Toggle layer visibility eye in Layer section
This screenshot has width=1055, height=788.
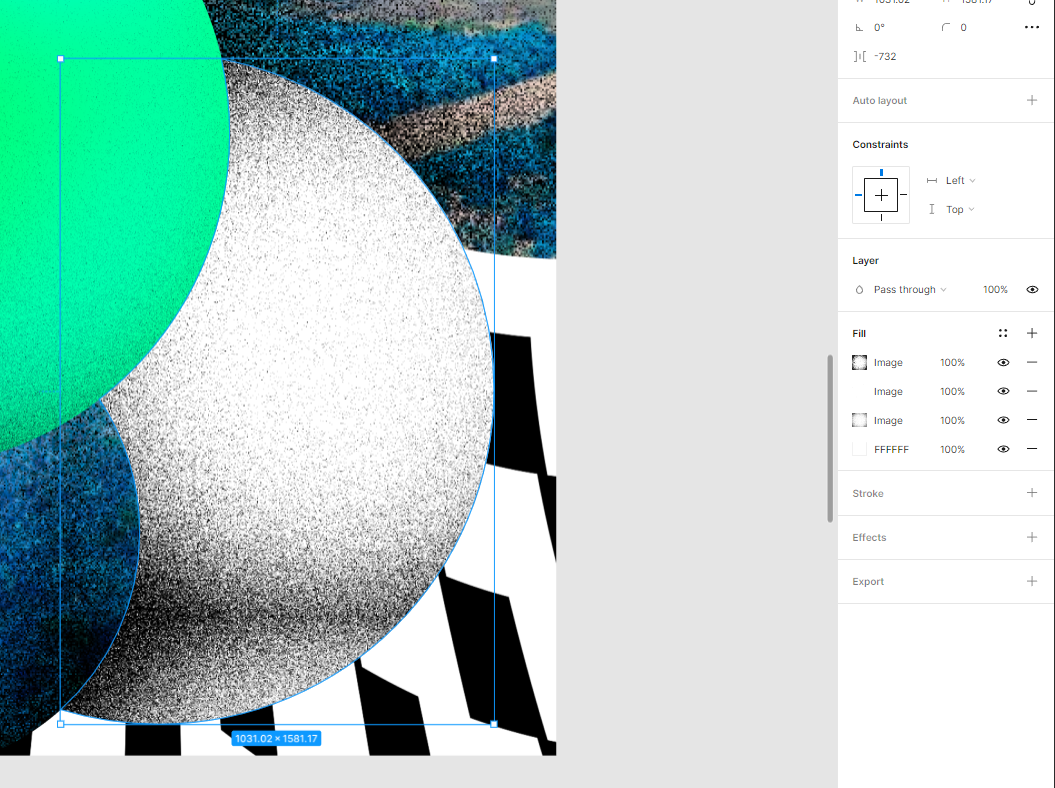coord(1032,289)
